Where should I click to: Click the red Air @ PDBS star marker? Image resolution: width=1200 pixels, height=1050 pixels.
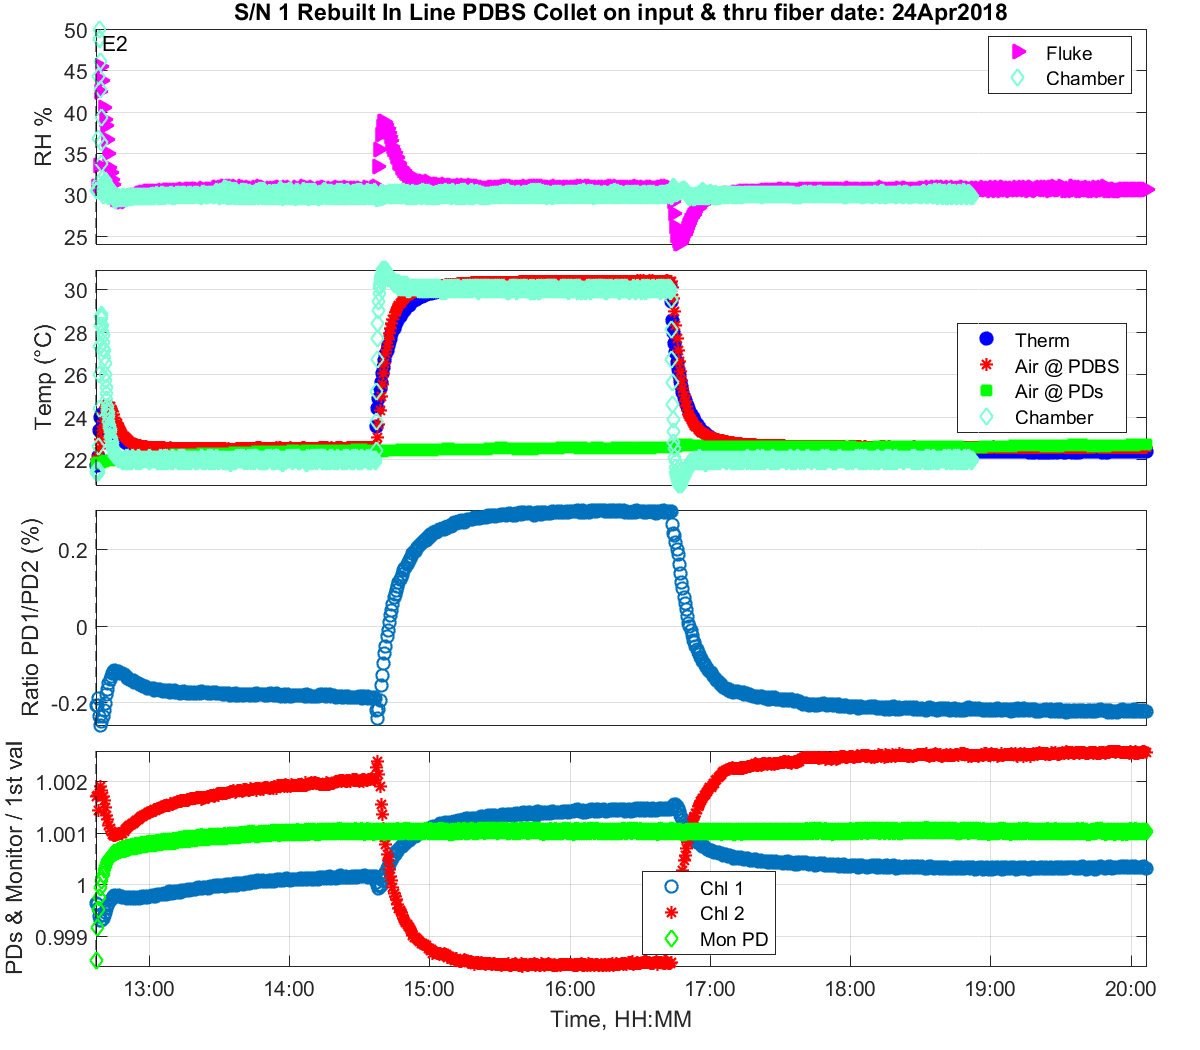(987, 366)
